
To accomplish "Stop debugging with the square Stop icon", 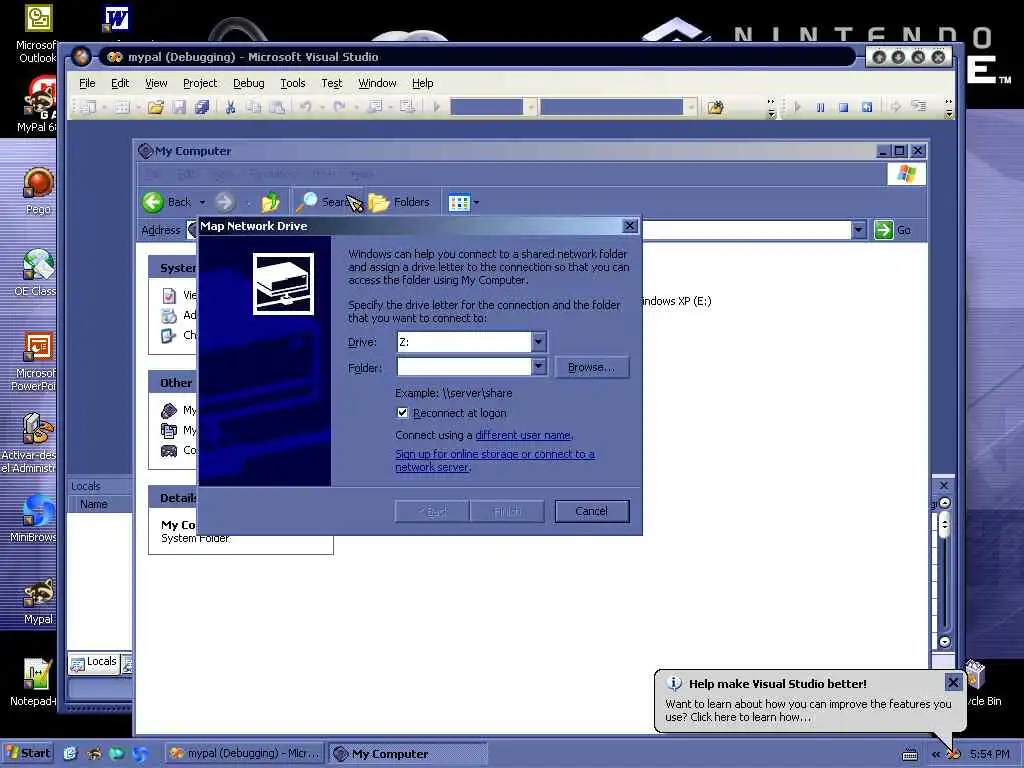I will pyautogui.click(x=843, y=107).
